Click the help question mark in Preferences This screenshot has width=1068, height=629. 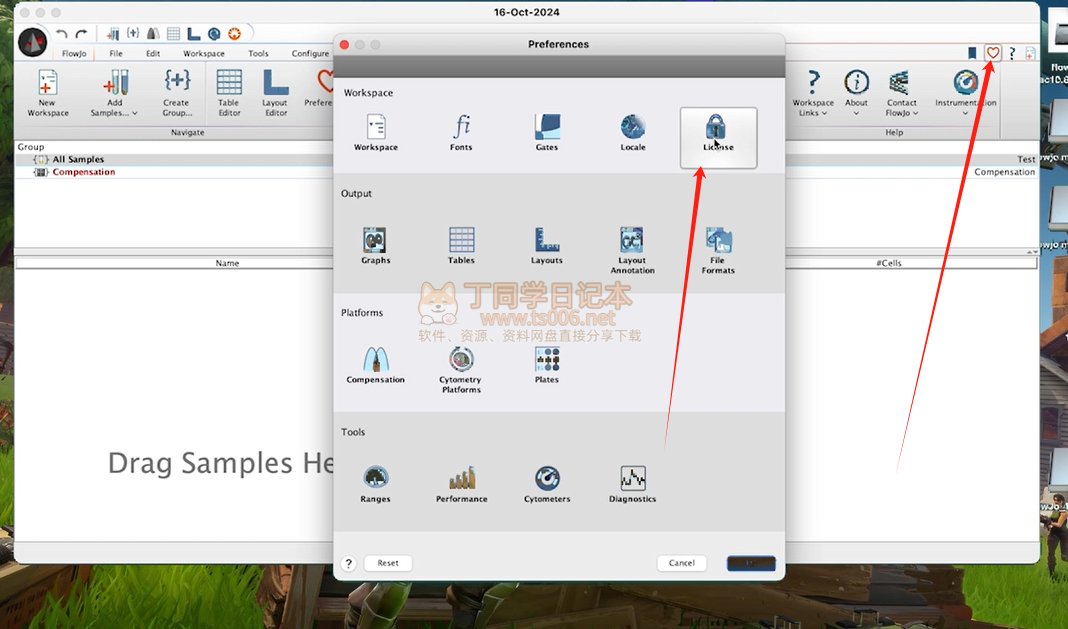pyautogui.click(x=348, y=563)
